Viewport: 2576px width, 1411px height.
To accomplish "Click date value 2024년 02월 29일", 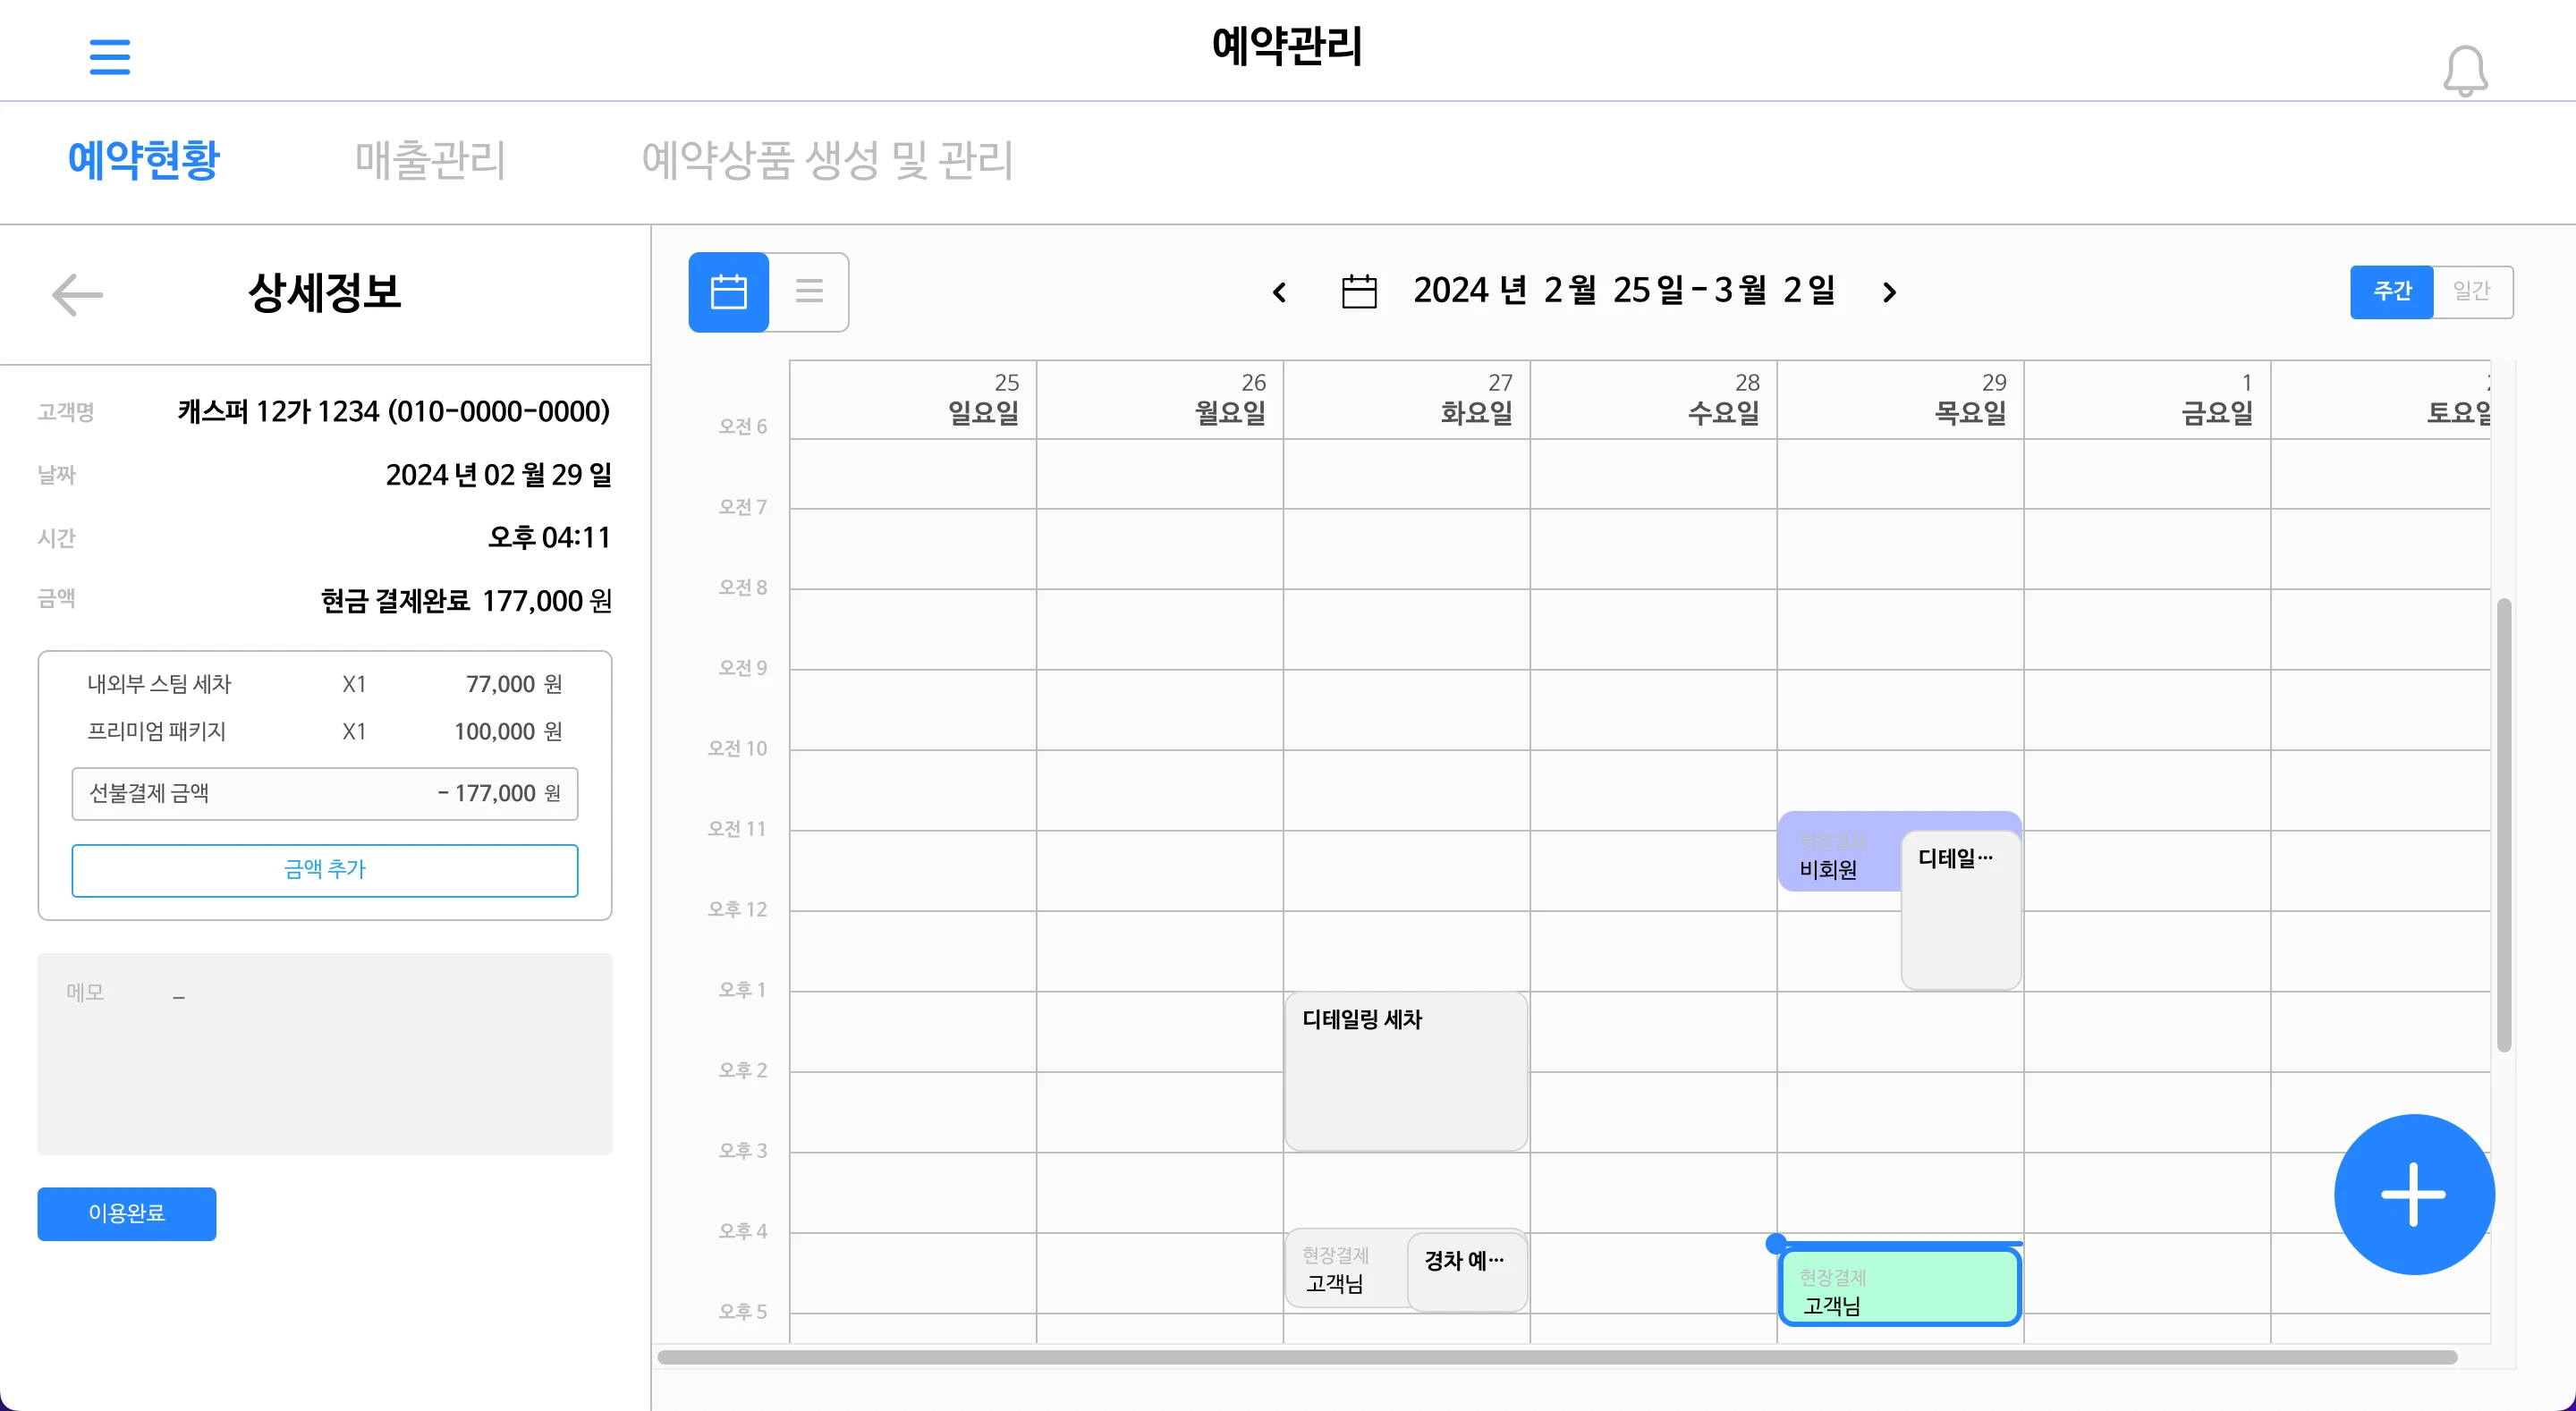I will click(499, 474).
